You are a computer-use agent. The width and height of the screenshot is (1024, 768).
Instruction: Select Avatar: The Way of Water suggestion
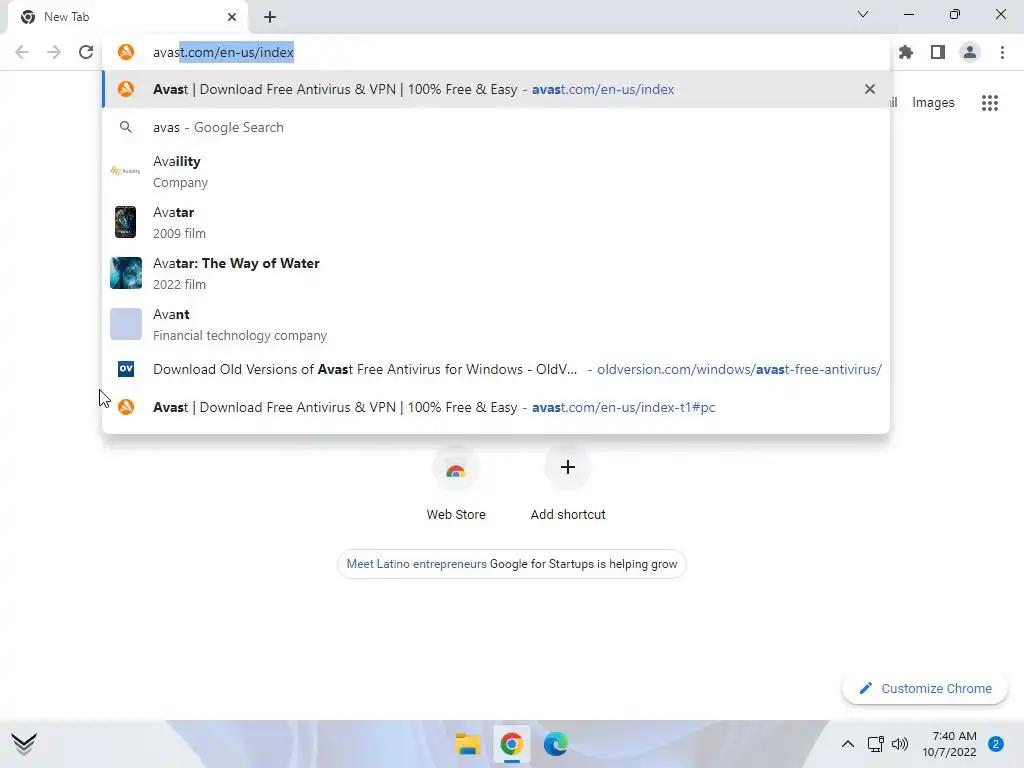point(496,273)
